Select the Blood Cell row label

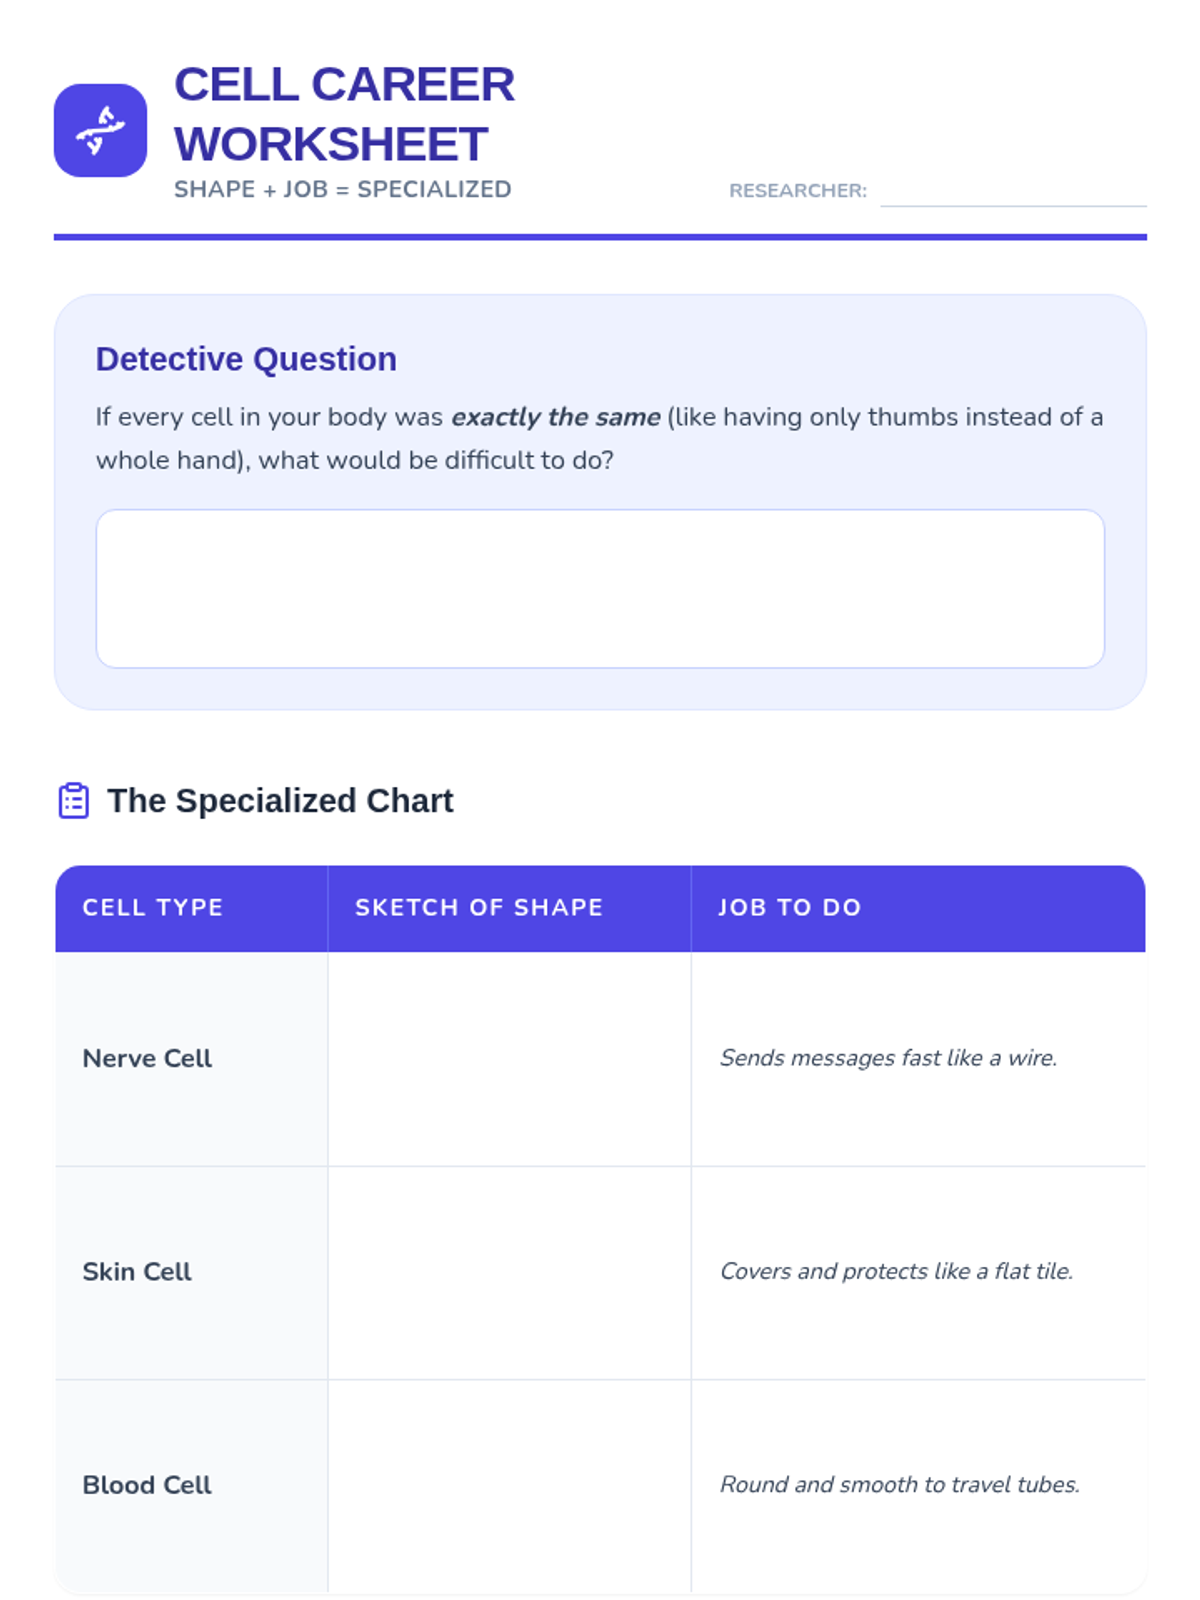click(147, 1485)
